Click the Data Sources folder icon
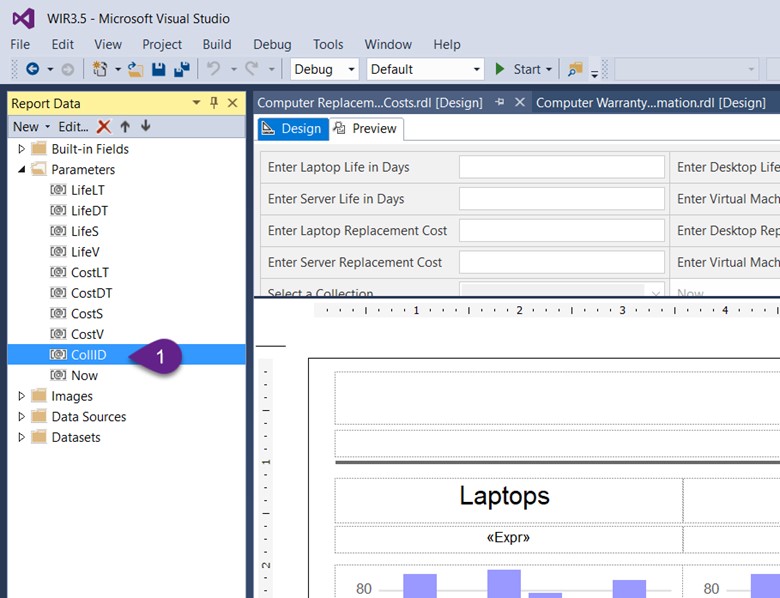This screenshot has height=598, width=780. [x=39, y=416]
